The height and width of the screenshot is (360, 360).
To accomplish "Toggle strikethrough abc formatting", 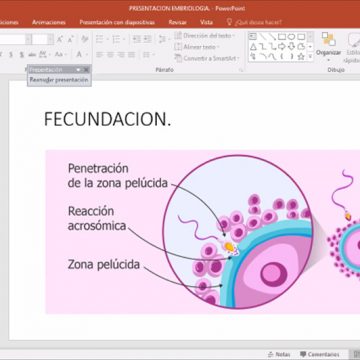I will 32,54.
